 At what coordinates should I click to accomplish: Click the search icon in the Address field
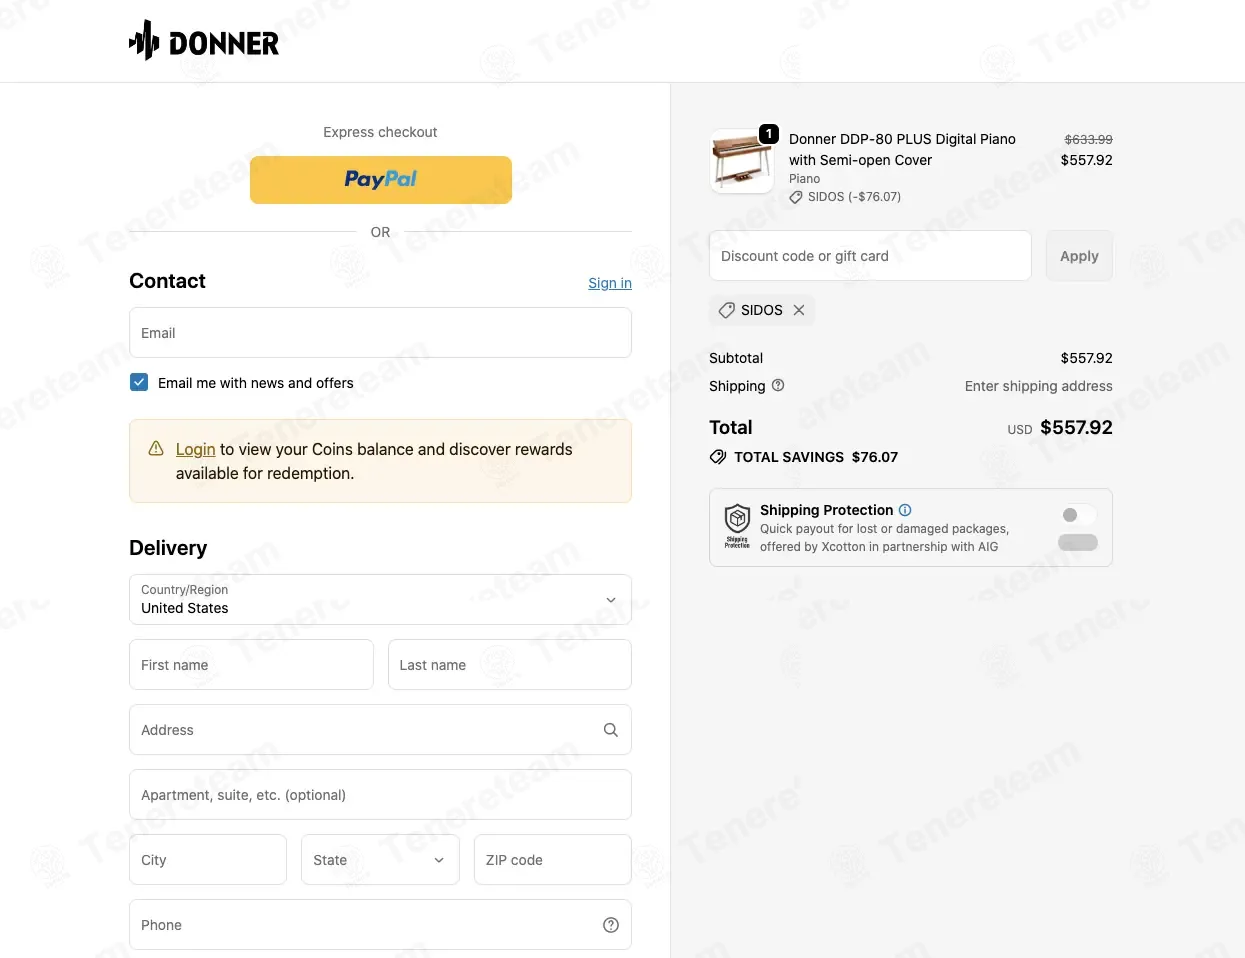point(611,730)
